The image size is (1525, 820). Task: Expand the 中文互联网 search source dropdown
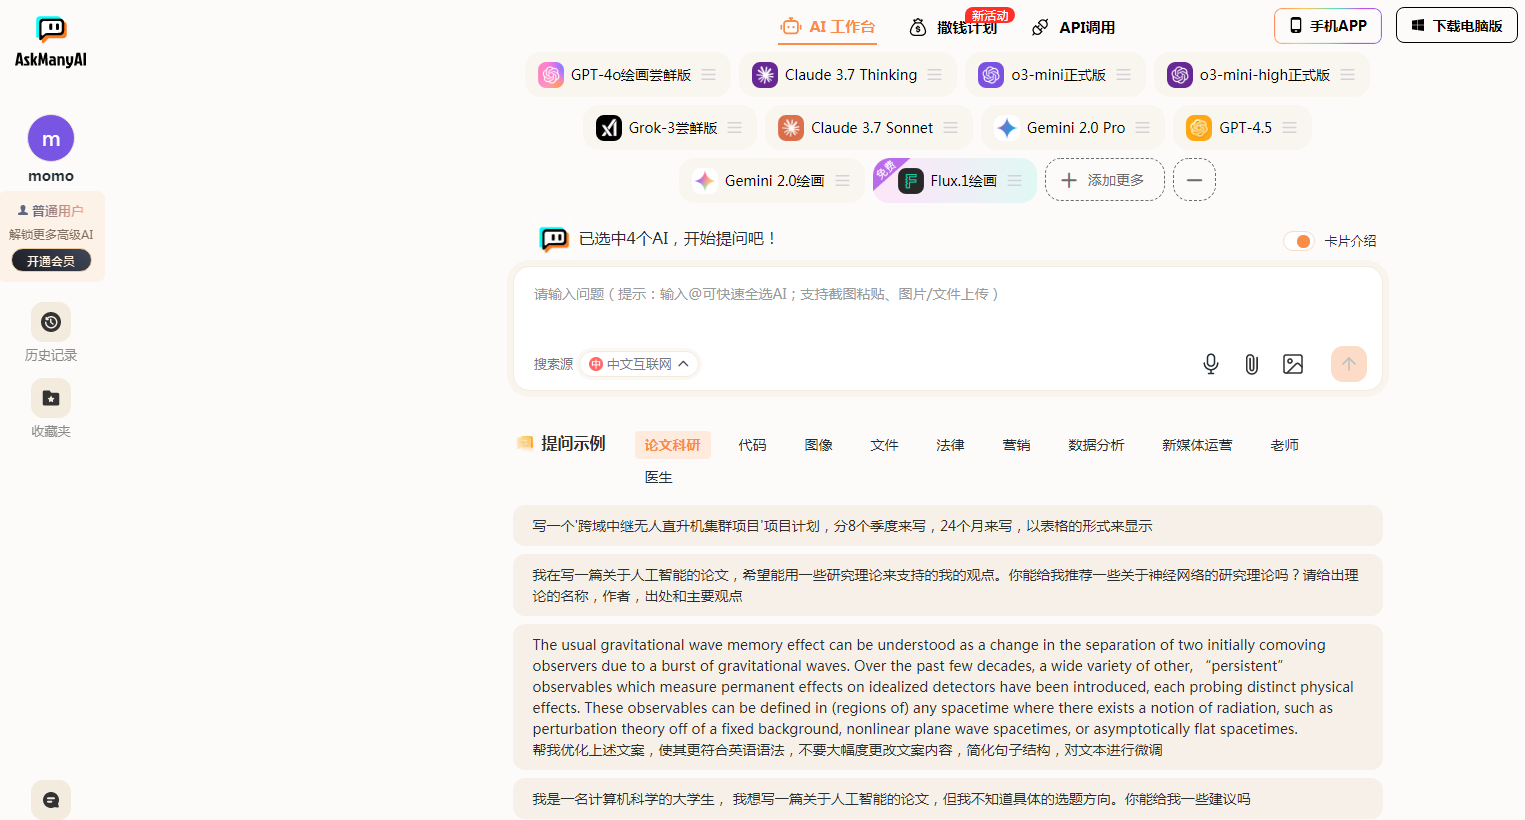pyautogui.click(x=638, y=363)
